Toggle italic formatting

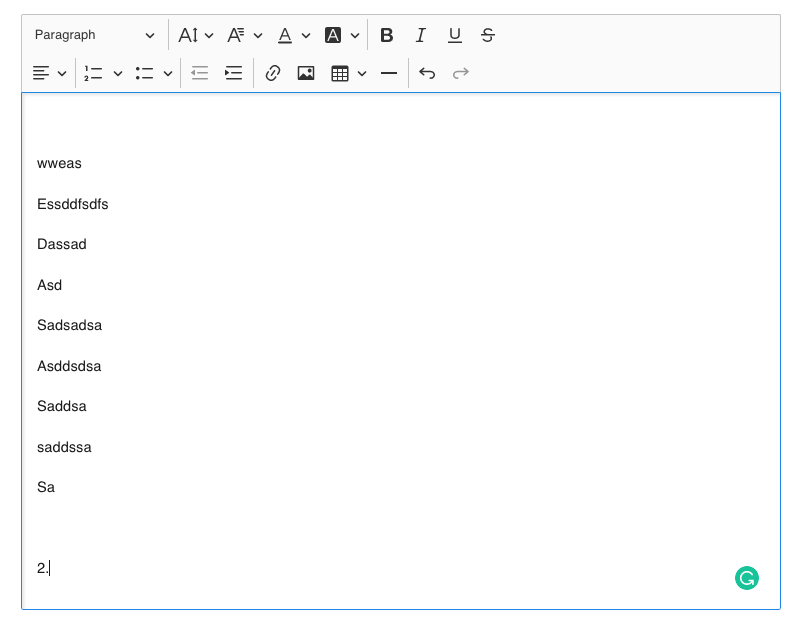pyautogui.click(x=420, y=34)
